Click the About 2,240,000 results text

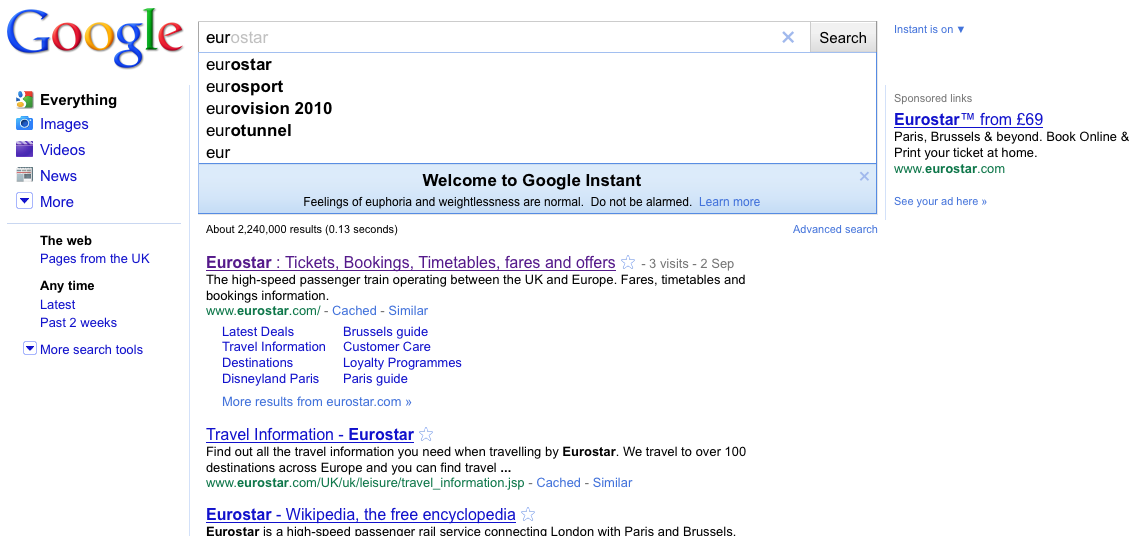(x=301, y=230)
